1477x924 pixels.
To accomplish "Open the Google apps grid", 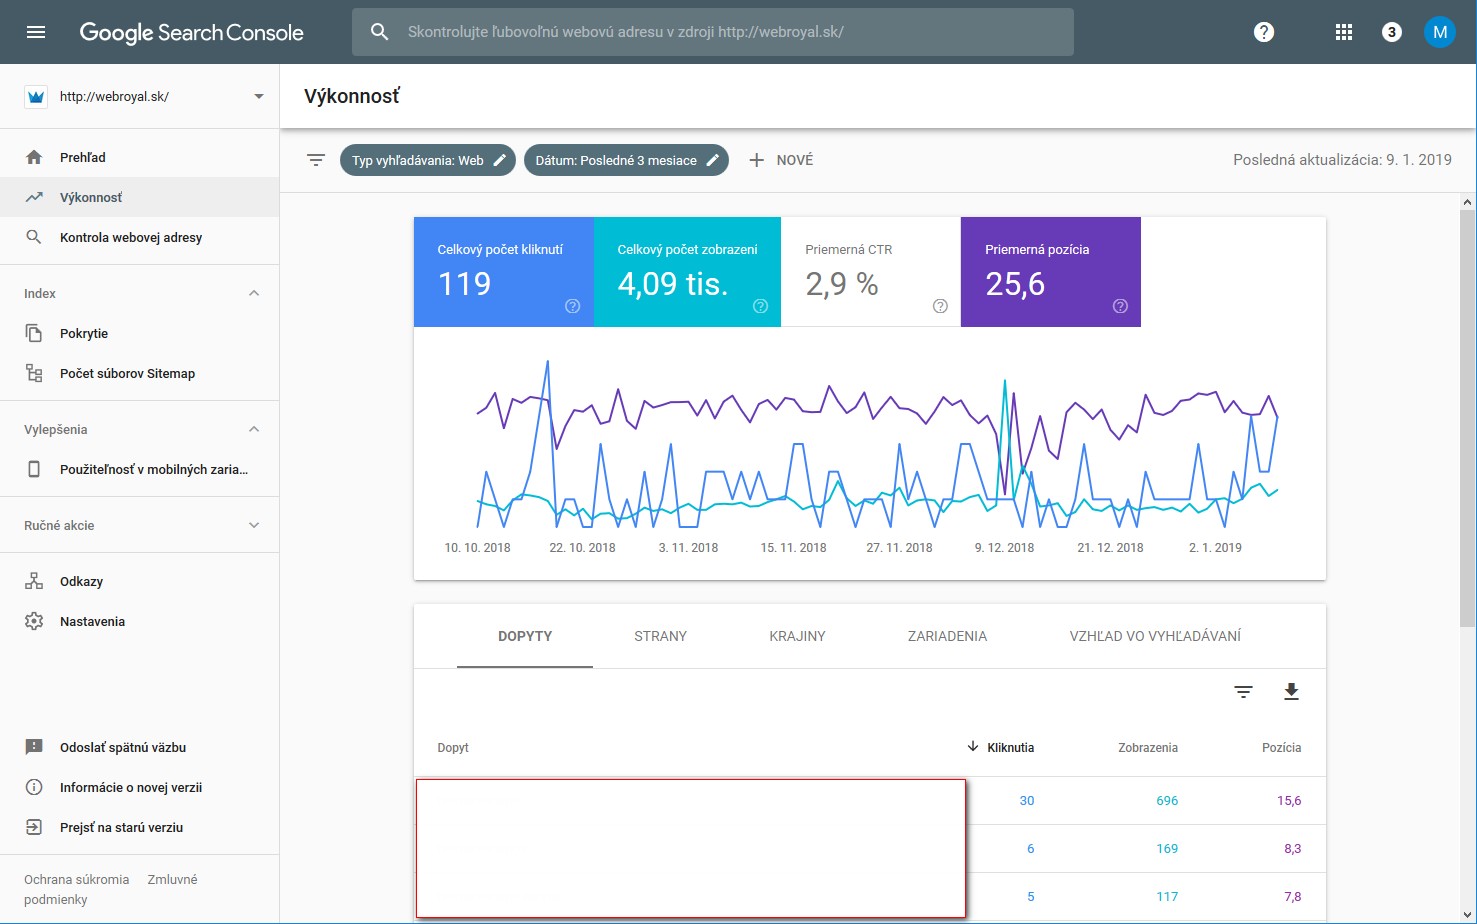I will [1344, 32].
